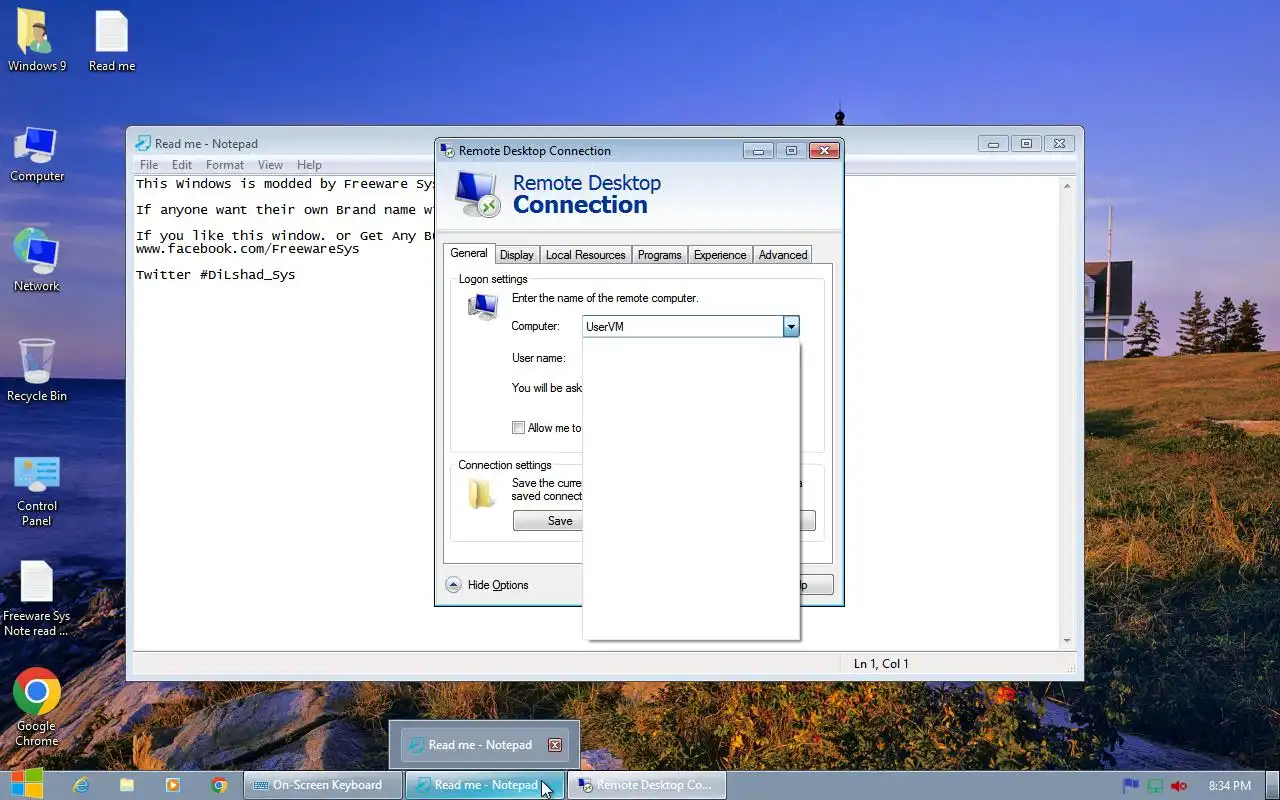1280x800 pixels.
Task: Click the Remote Desktop title bar icon
Action: [x=448, y=151]
